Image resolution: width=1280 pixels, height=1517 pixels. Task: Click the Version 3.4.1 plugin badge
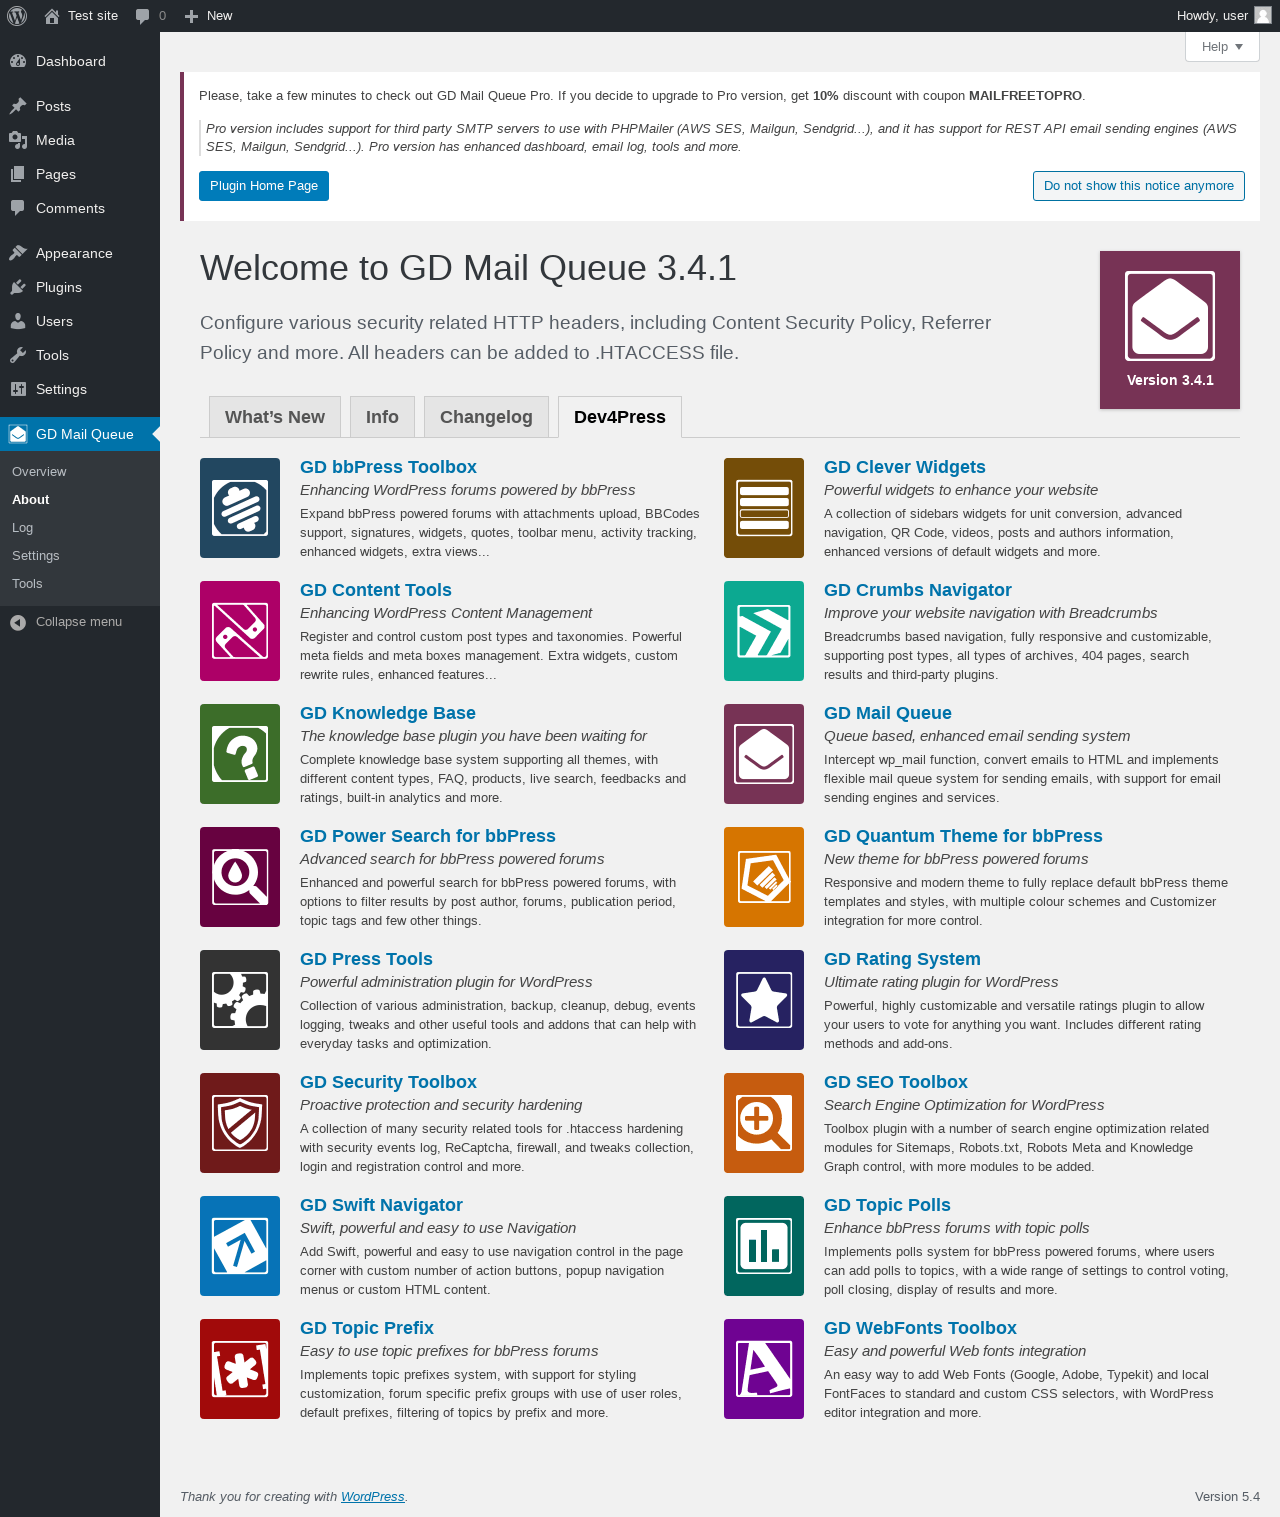tap(1170, 330)
